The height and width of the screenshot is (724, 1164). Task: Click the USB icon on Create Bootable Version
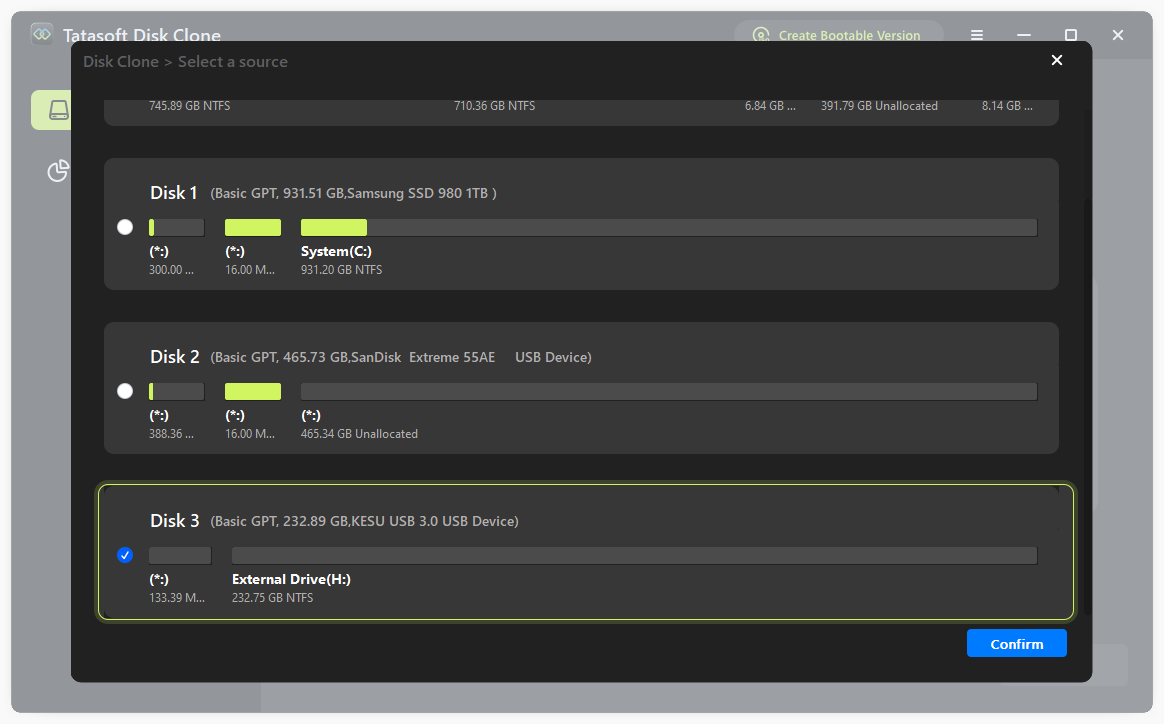click(761, 34)
